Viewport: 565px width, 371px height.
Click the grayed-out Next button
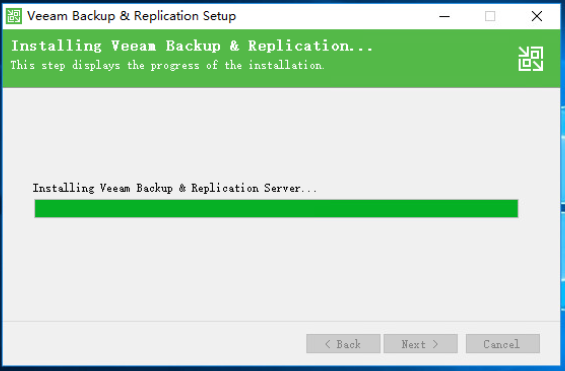421,344
